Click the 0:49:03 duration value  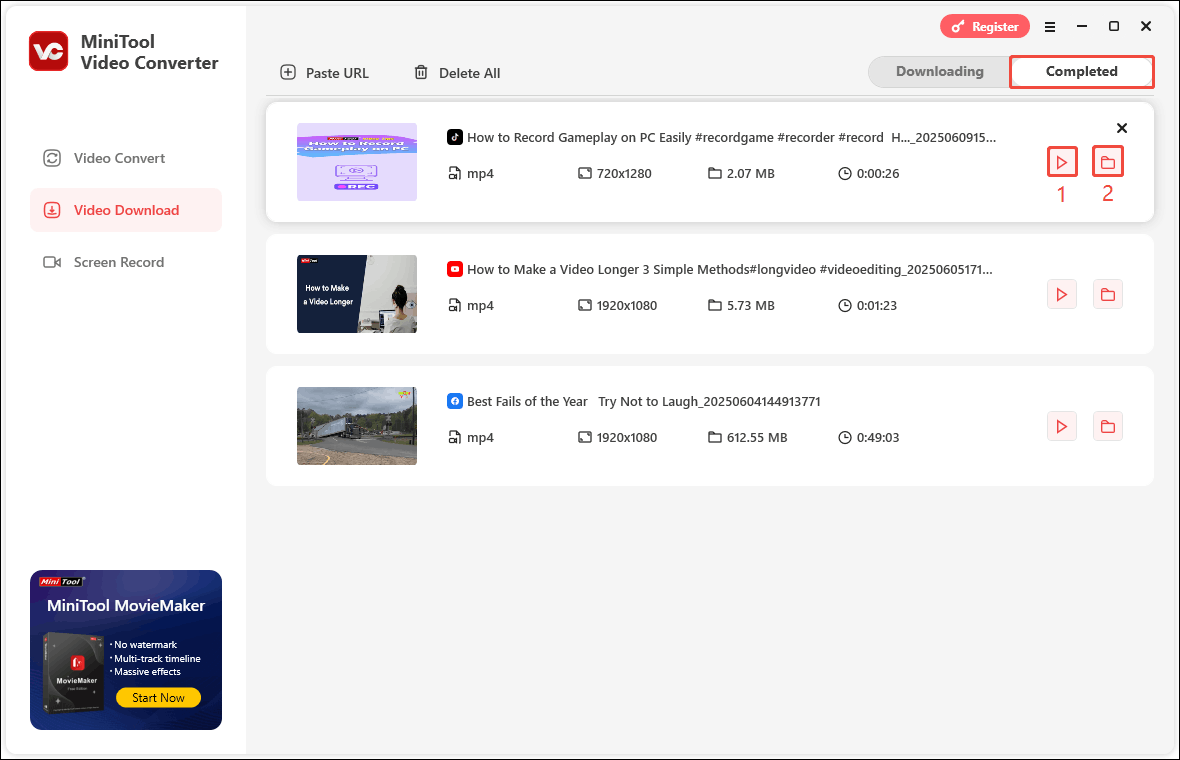(877, 438)
